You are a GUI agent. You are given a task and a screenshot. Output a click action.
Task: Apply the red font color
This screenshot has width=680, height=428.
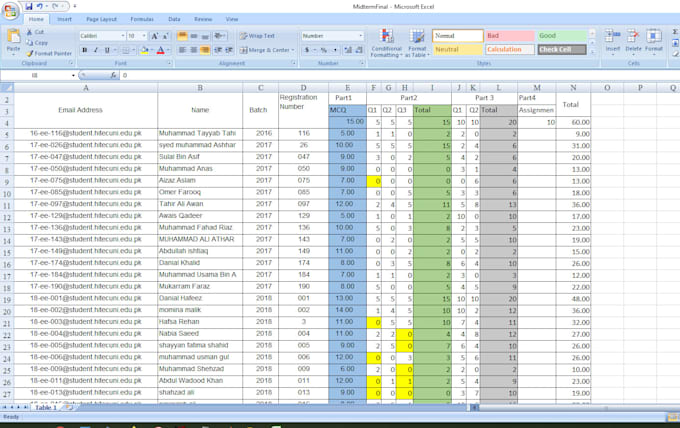160,50
